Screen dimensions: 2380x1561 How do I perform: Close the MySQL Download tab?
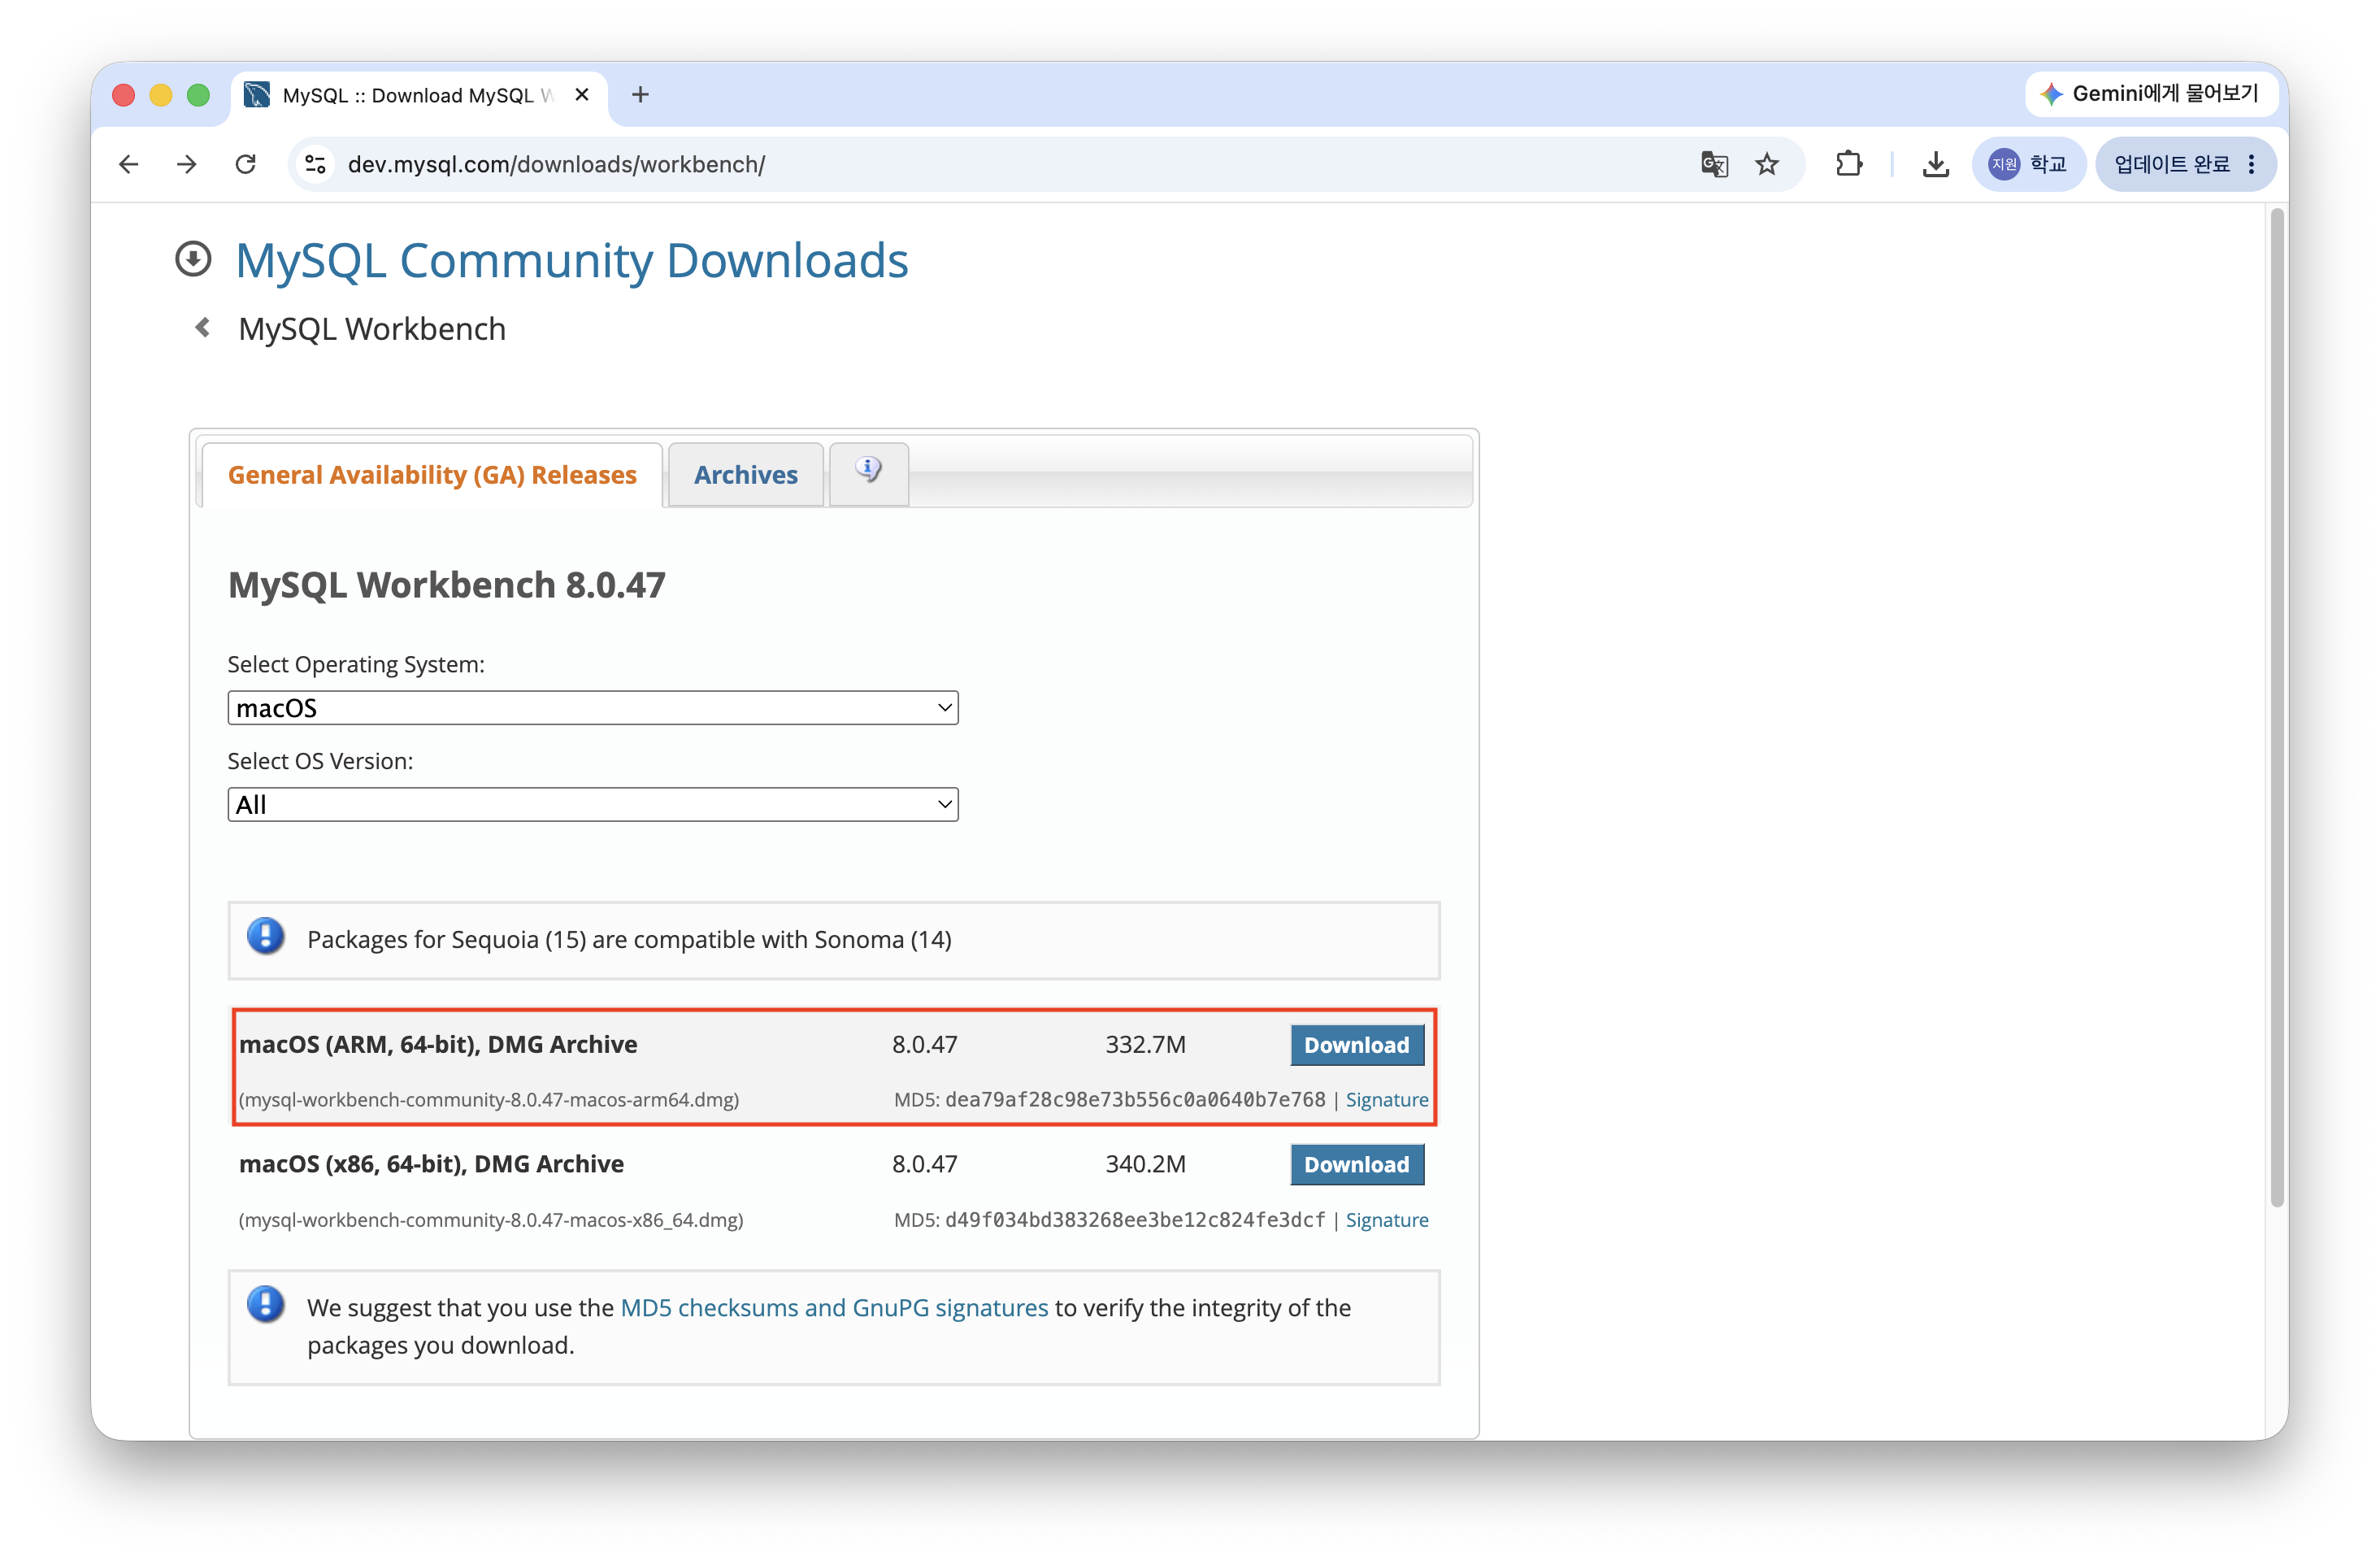(x=582, y=94)
